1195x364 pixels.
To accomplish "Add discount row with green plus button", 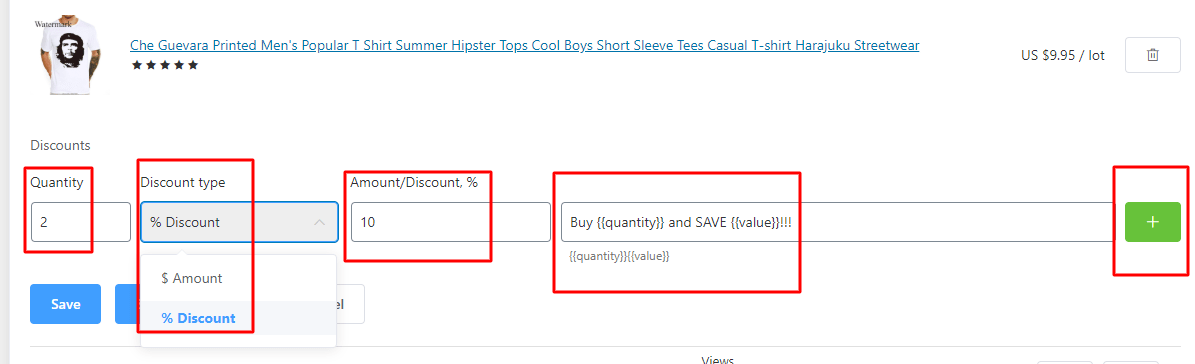I will click(1153, 222).
